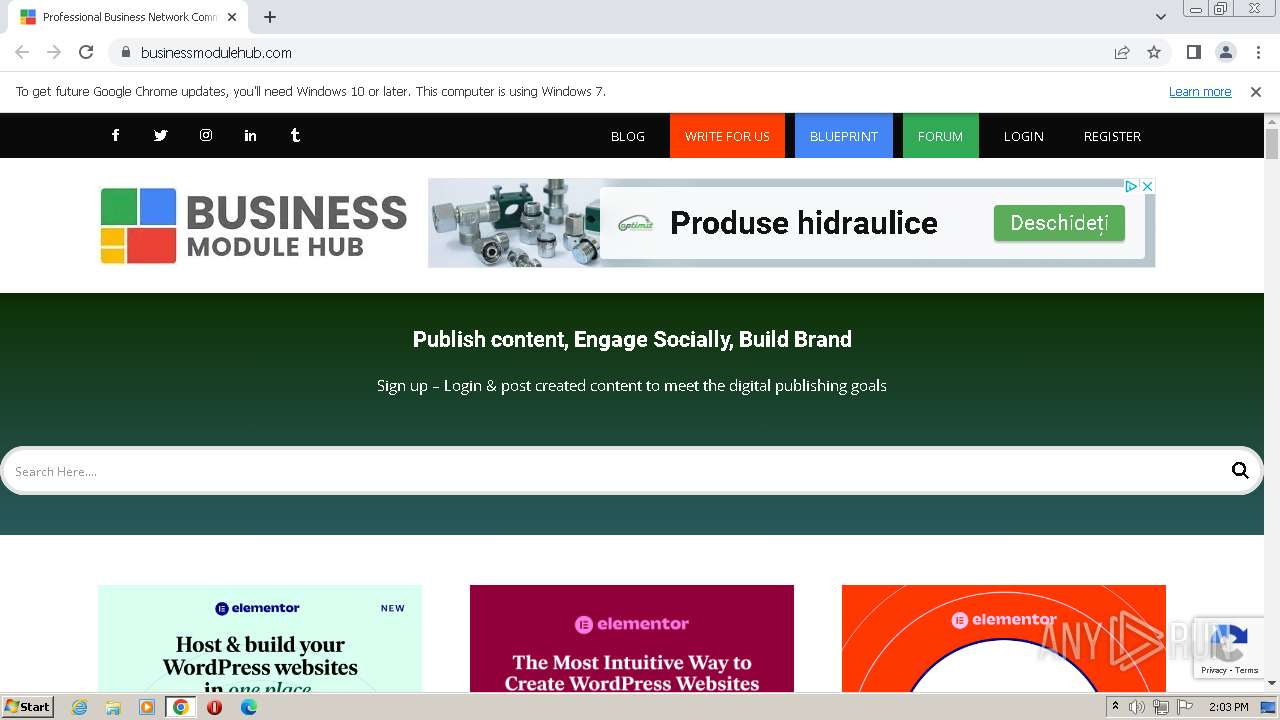Open the Most Intuitive Way Elementor ad
This screenshot has width=1280, height=720.
[x=632, y=639]
